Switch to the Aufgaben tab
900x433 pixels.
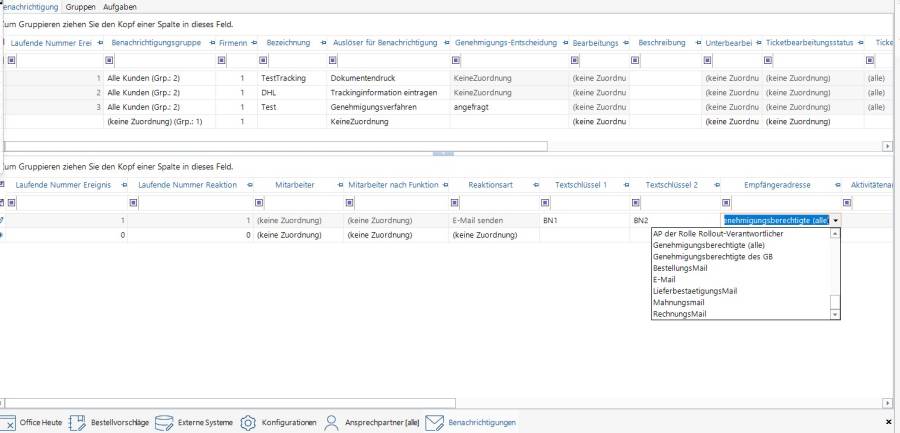pyautogui.click(x=120, y=7)
